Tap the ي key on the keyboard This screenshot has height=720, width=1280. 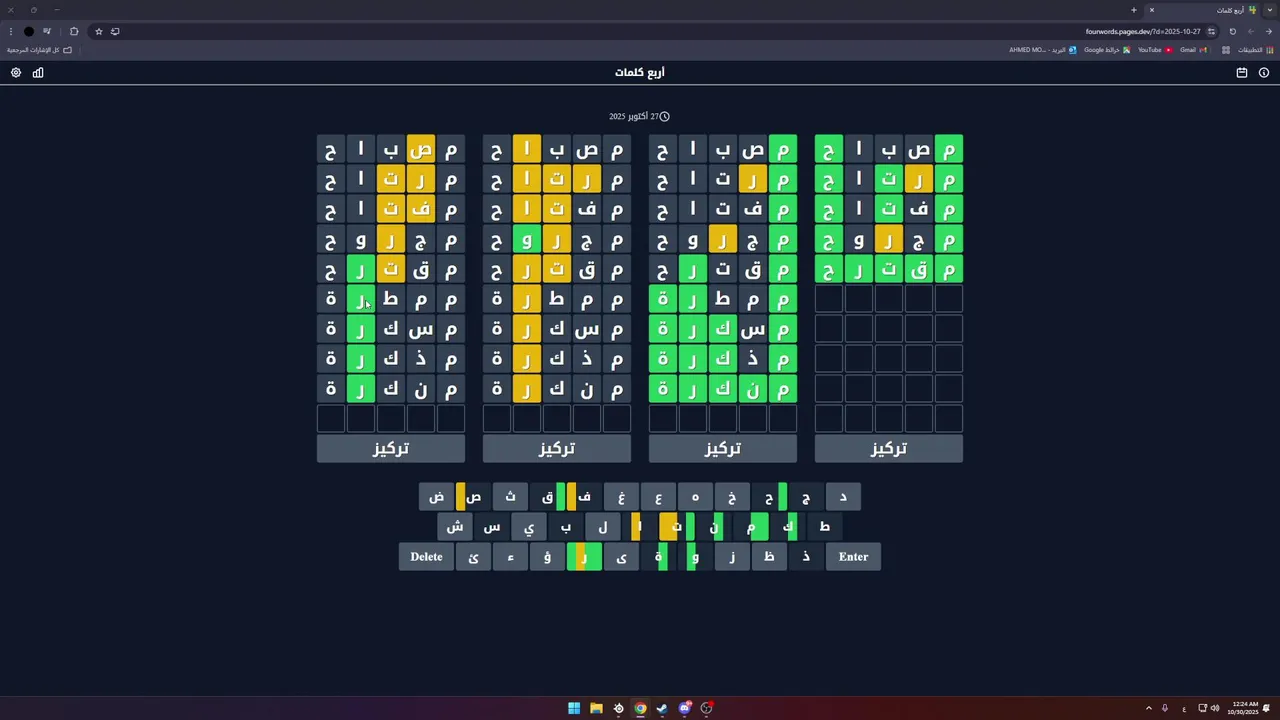(x=528, y=527)
